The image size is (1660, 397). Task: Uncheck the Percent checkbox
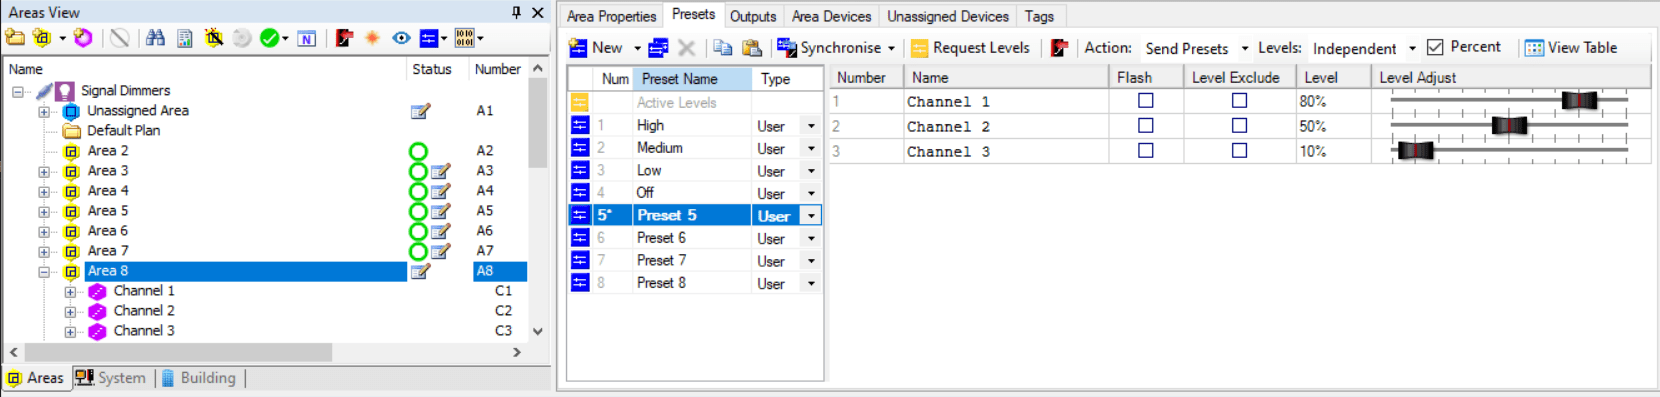point(1435,47)
